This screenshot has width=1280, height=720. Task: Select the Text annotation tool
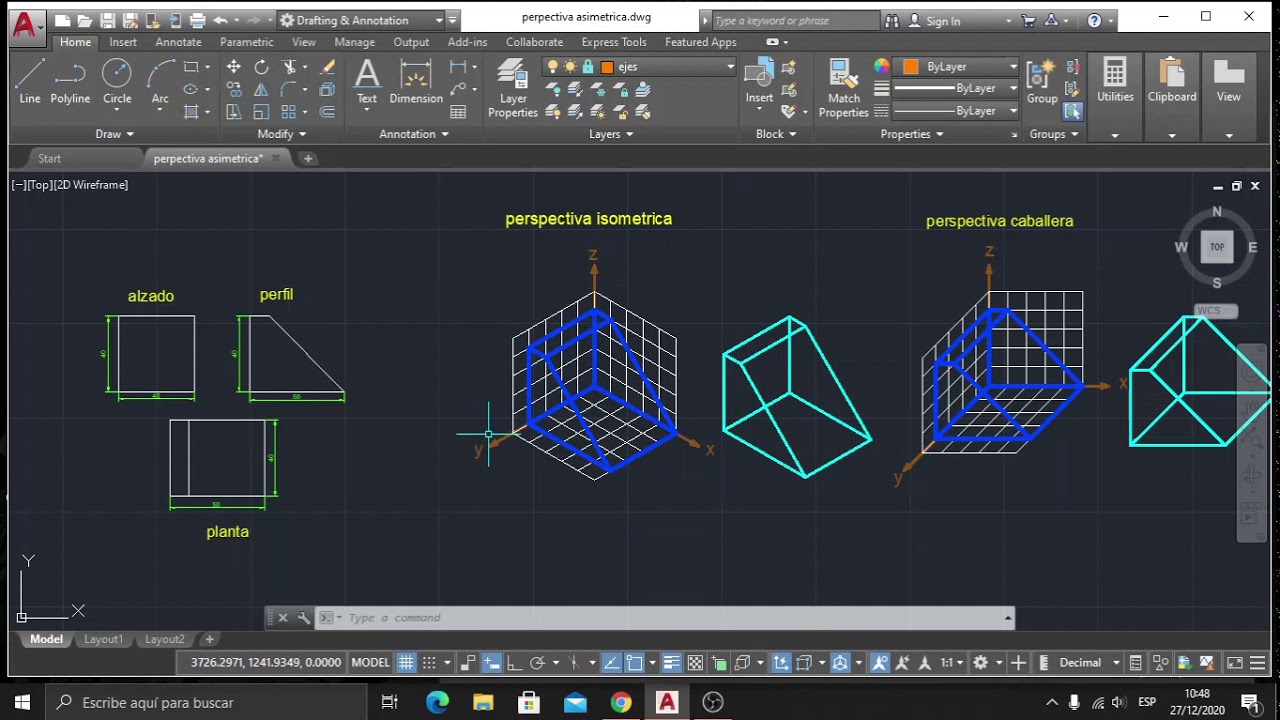point(367,82)
